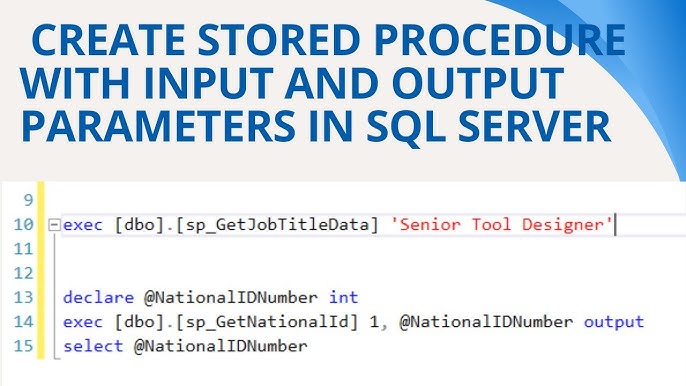The height and width of the screenshot is (386, 686).
Task: Click the 'CREATE STORED PROCEDURE' title text
Action: click(x=328, y=39)
